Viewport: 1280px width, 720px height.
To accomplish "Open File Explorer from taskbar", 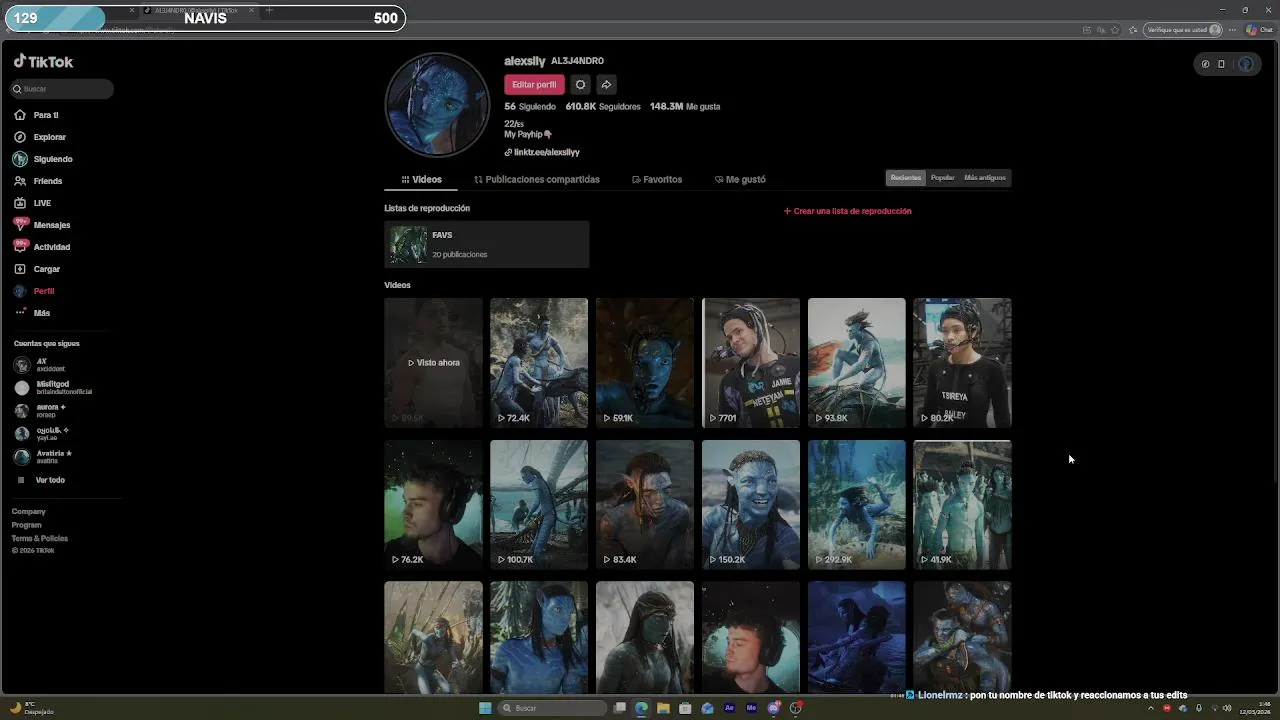I will (663, 708).
